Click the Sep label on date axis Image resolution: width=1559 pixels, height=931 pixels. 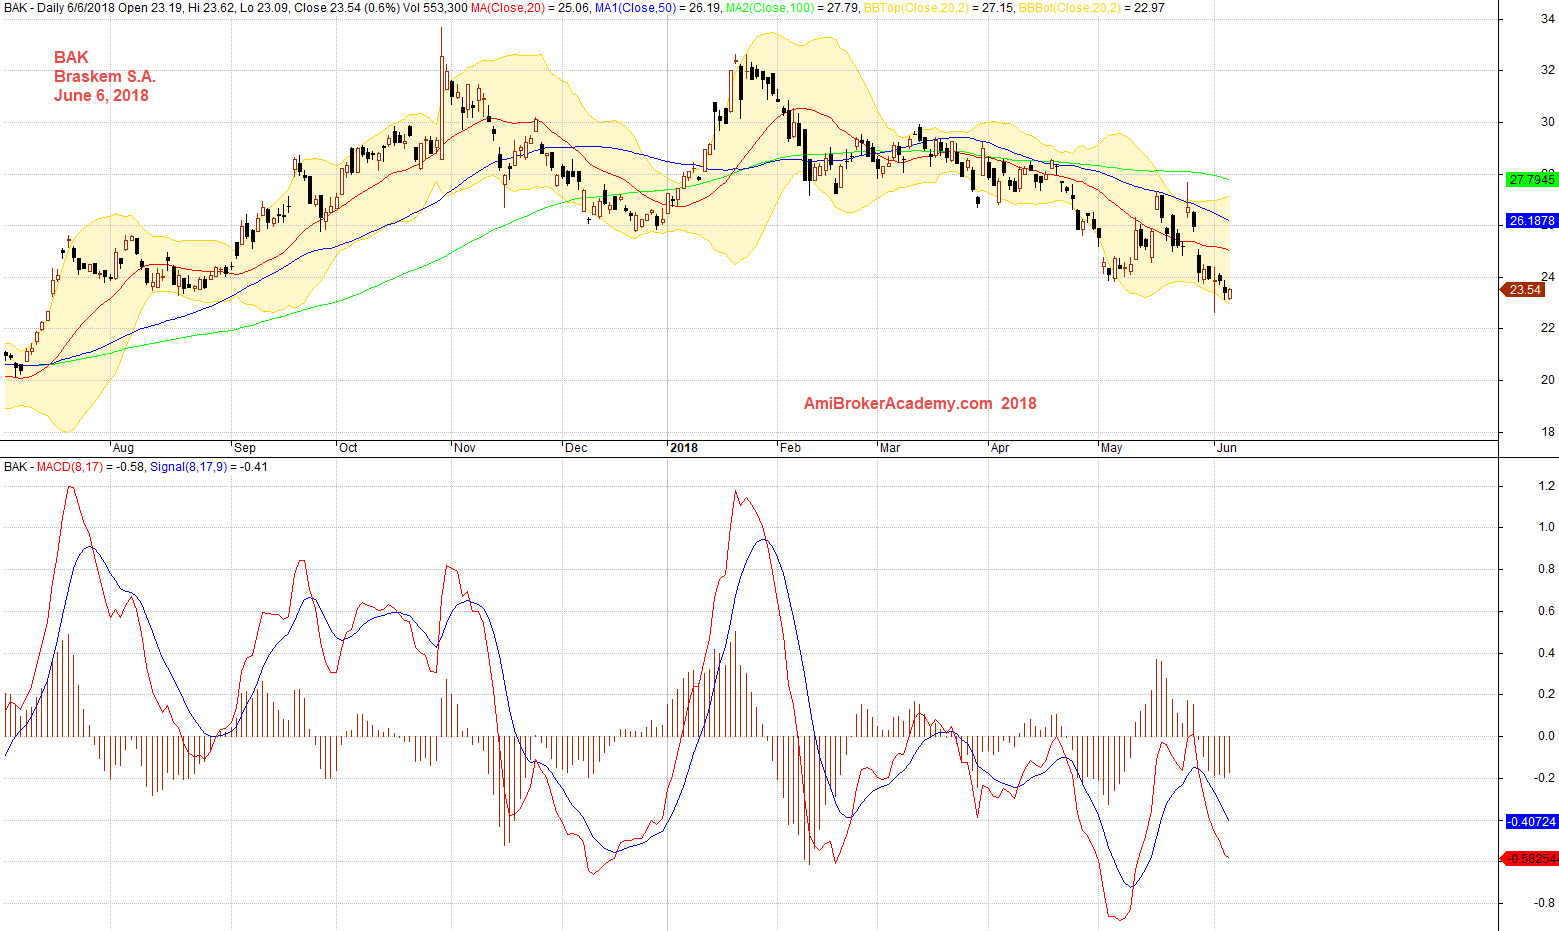244,448
